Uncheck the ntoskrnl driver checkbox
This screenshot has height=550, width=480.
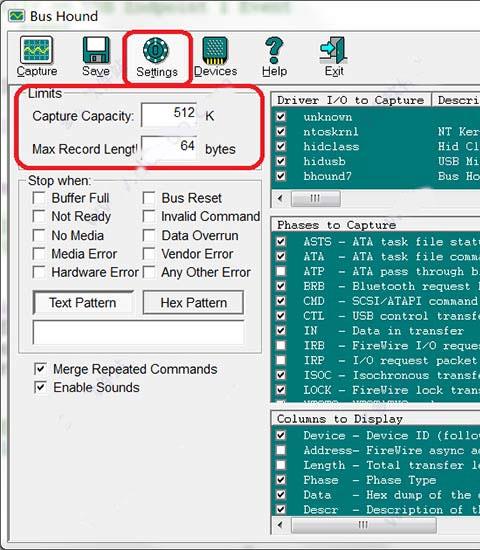click(281, 131)
